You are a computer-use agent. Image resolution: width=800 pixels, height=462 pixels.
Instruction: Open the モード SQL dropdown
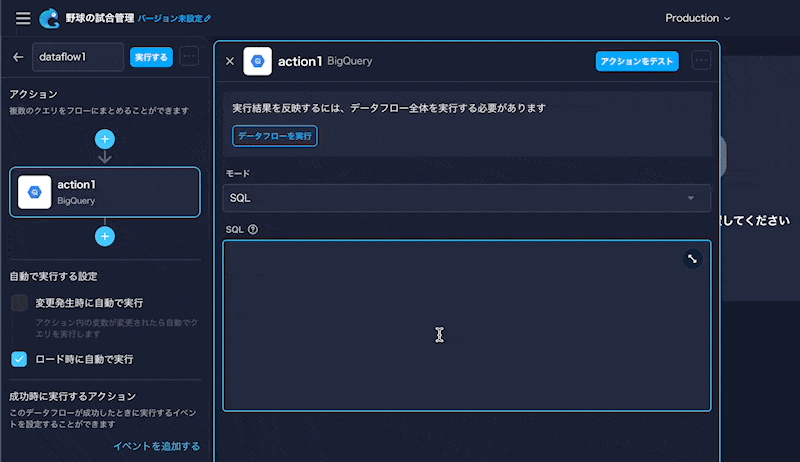467,198
